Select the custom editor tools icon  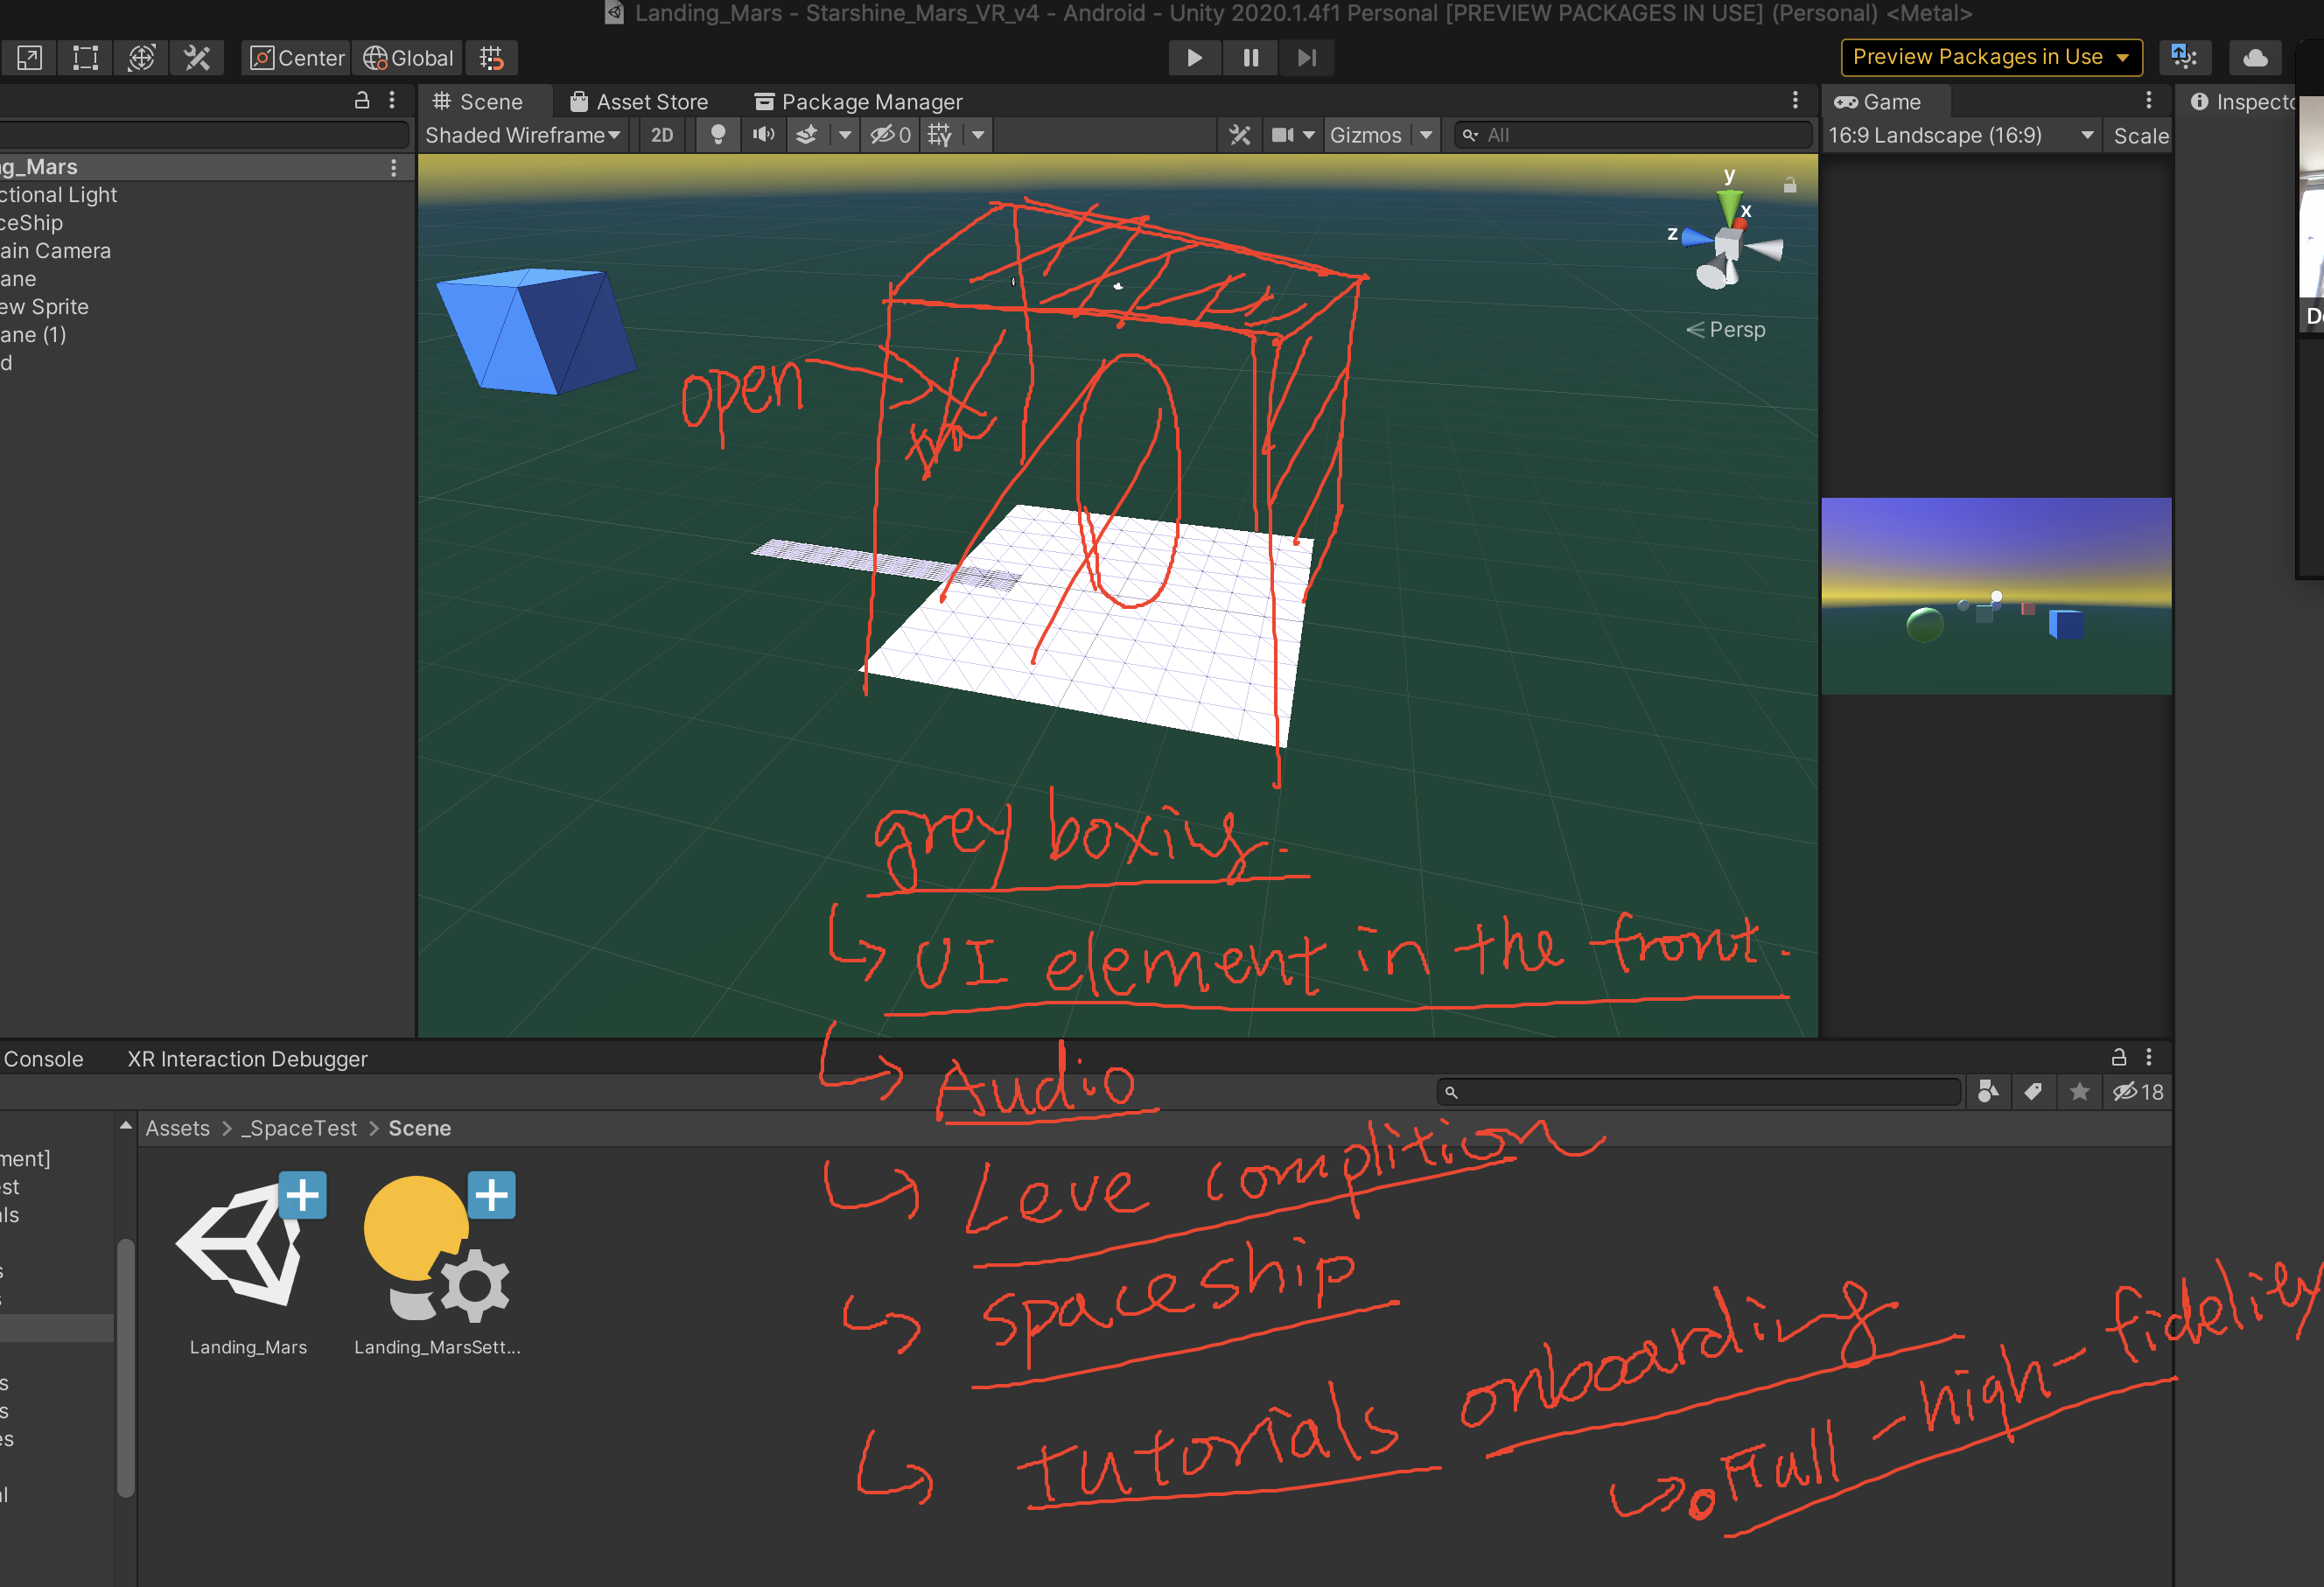click(197, 58)
